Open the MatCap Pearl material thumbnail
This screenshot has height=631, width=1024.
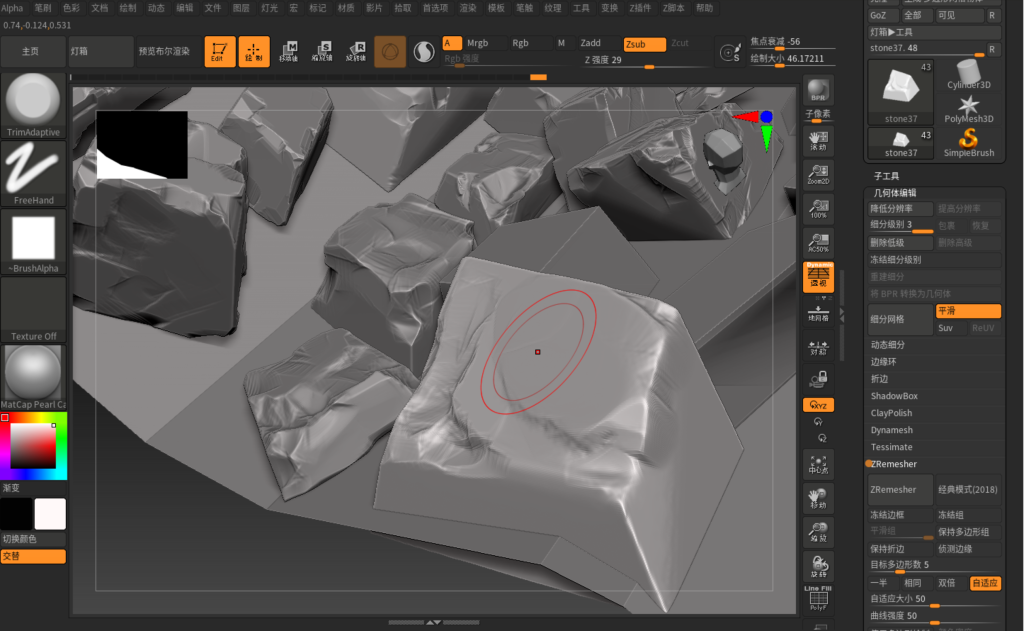pos(33,377)
